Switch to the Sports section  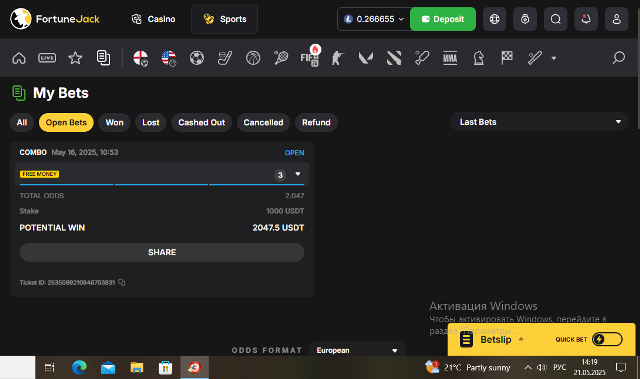tap(224, 19)
